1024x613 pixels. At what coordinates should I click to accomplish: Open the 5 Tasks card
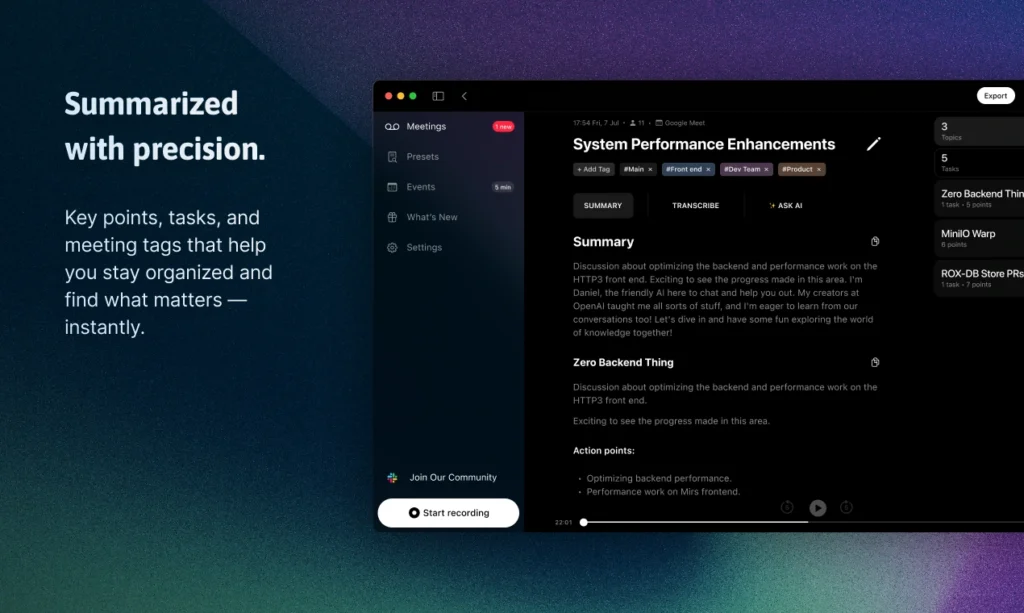coord(979,163)
